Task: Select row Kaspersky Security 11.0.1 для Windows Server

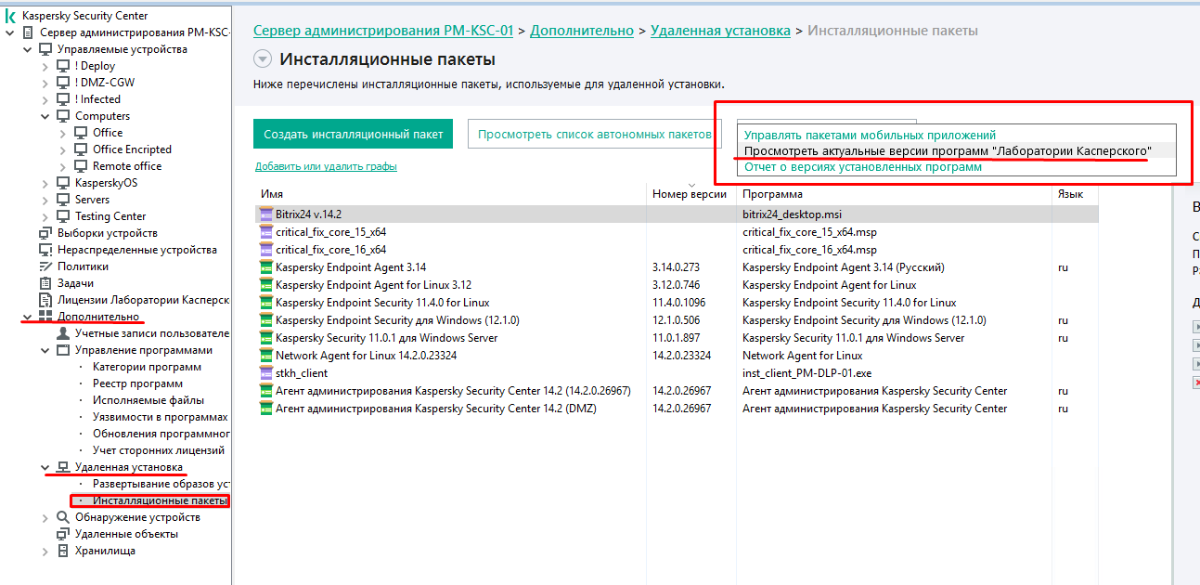Action: coord(677,338)
